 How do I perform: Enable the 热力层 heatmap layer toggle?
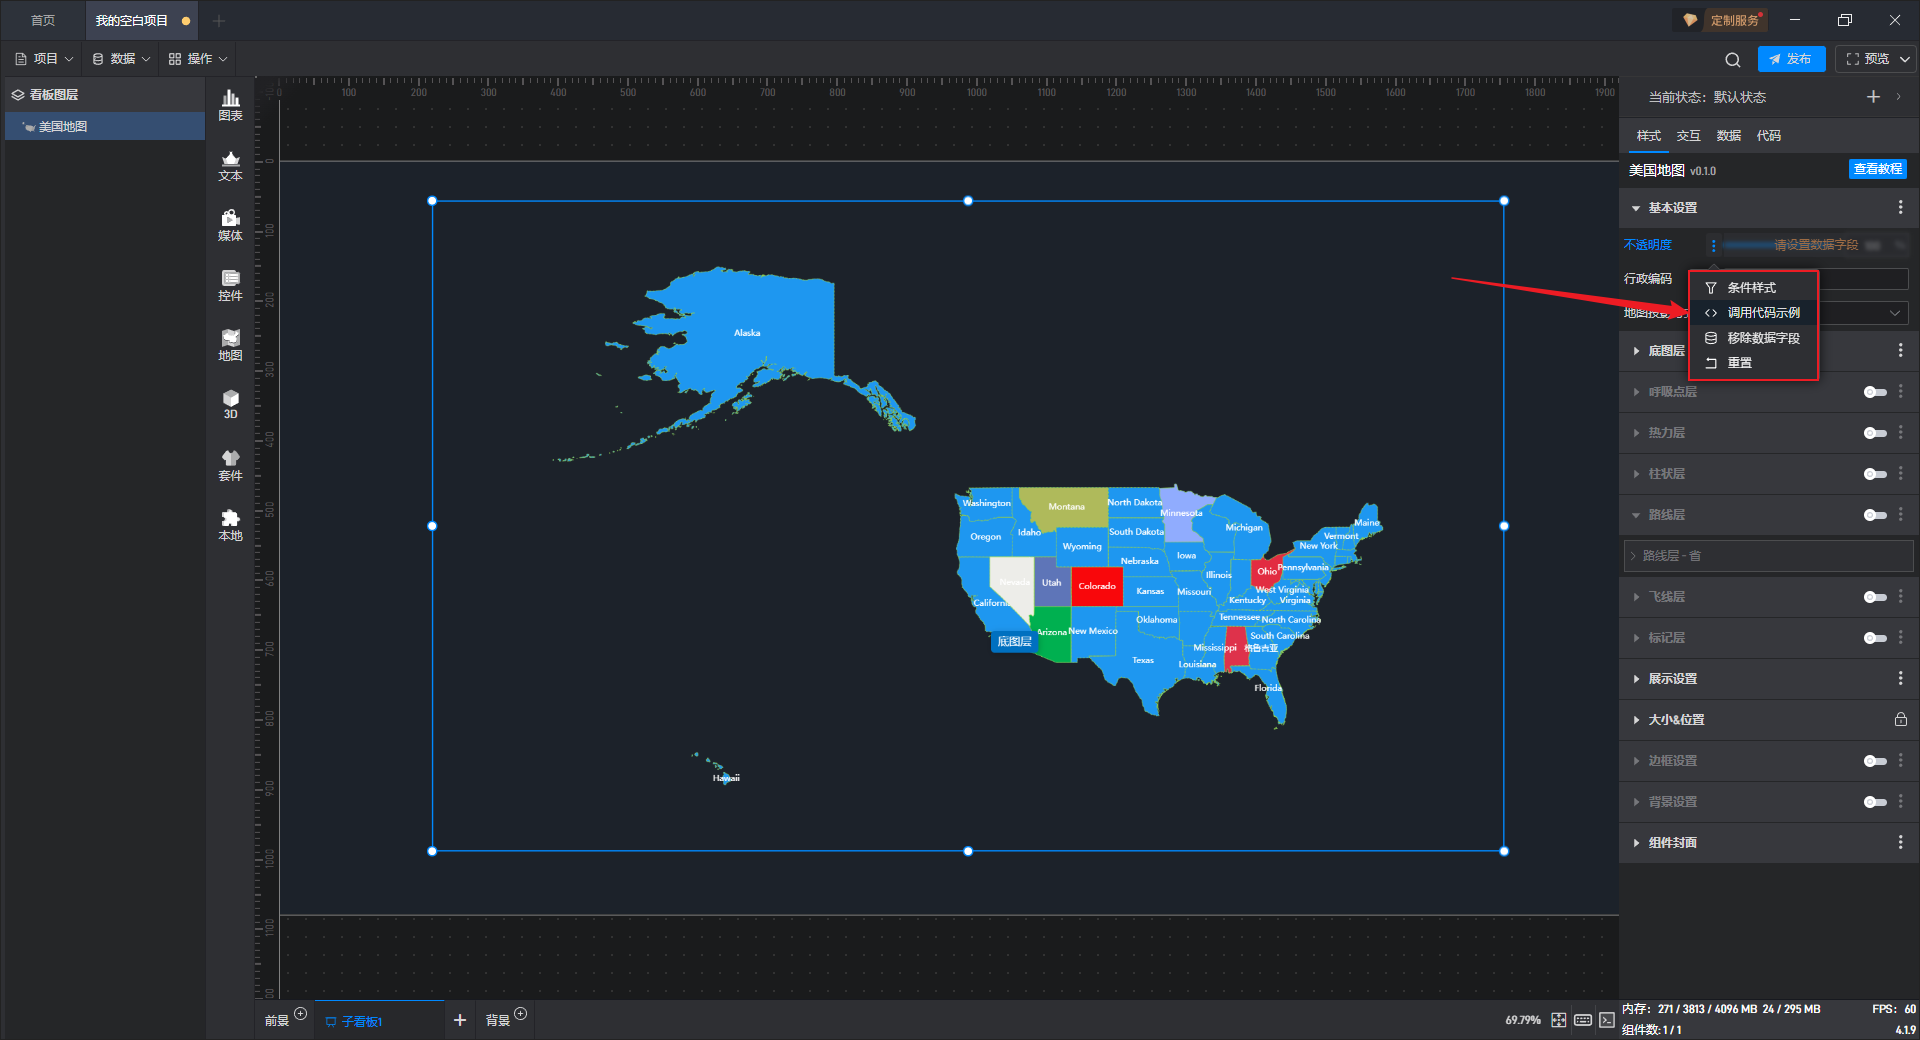1874,433
